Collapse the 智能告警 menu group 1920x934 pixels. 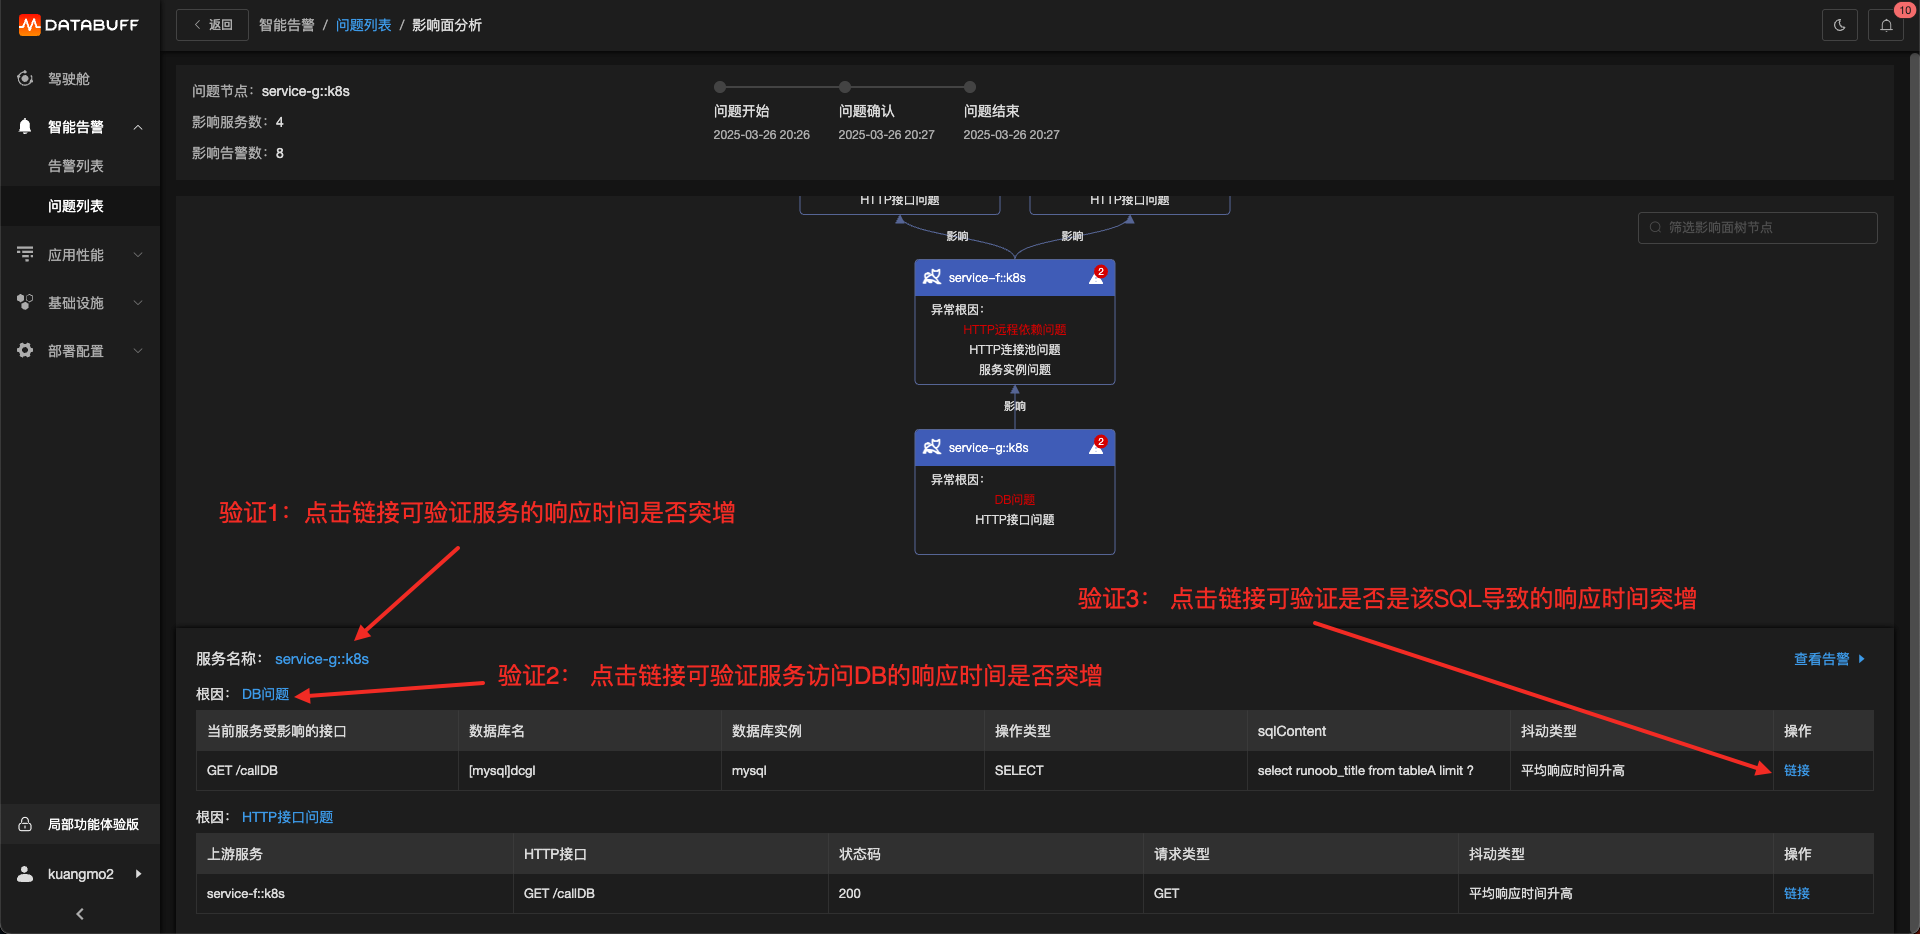point(138,127)
